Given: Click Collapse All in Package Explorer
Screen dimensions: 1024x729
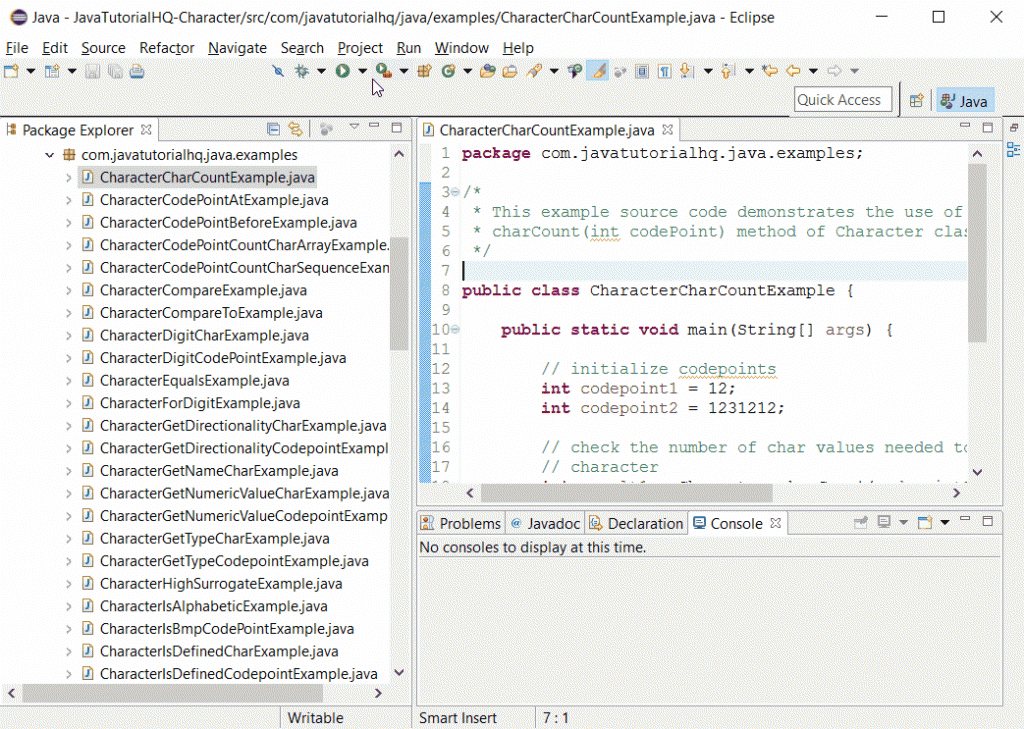Looking at the screenshot, I should click(x=274, y=129).
